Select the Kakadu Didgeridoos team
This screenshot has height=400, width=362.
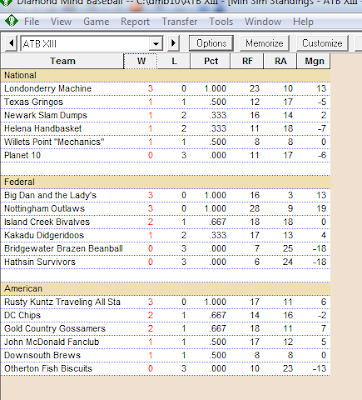pyautogui.click(x=44, y=235)
